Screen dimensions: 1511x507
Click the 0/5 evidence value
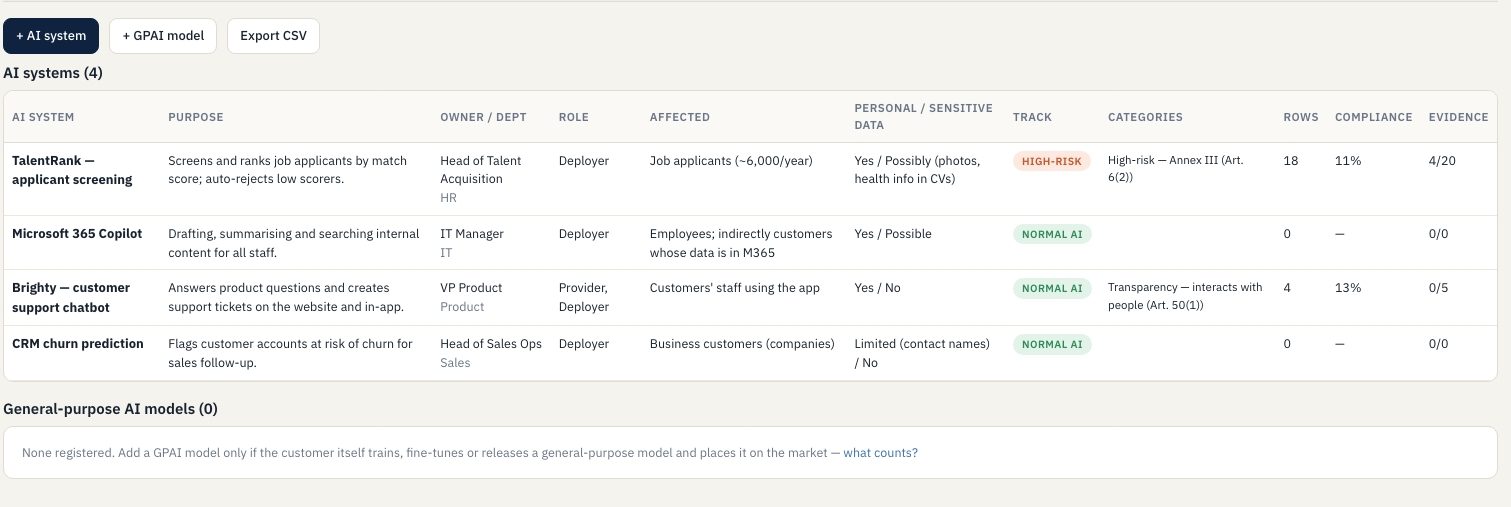coord(1438,288)
